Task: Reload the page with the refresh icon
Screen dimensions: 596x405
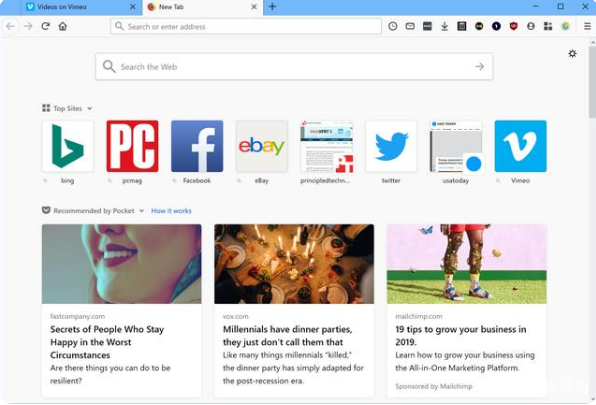Action: click(46, 26)
